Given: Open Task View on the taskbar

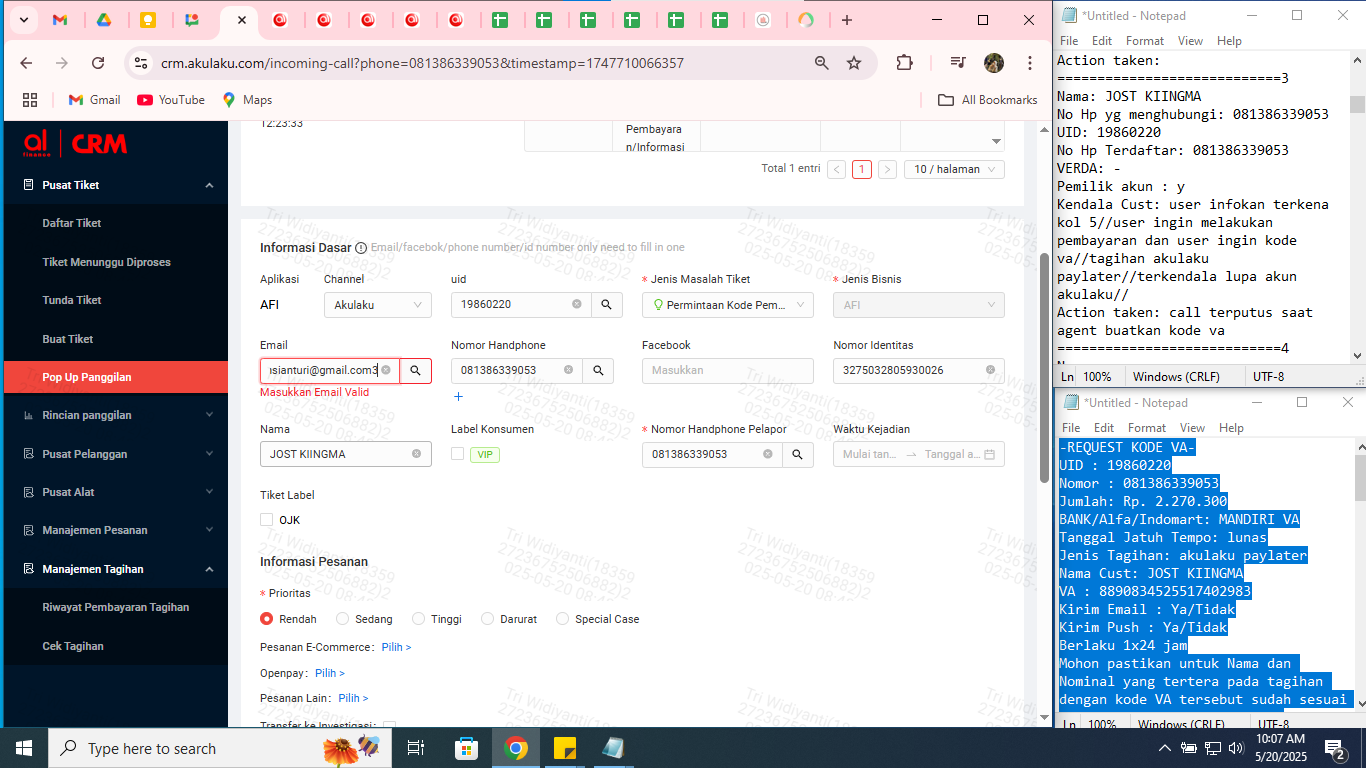Looking at the screenshot, I should coord(416,748).
